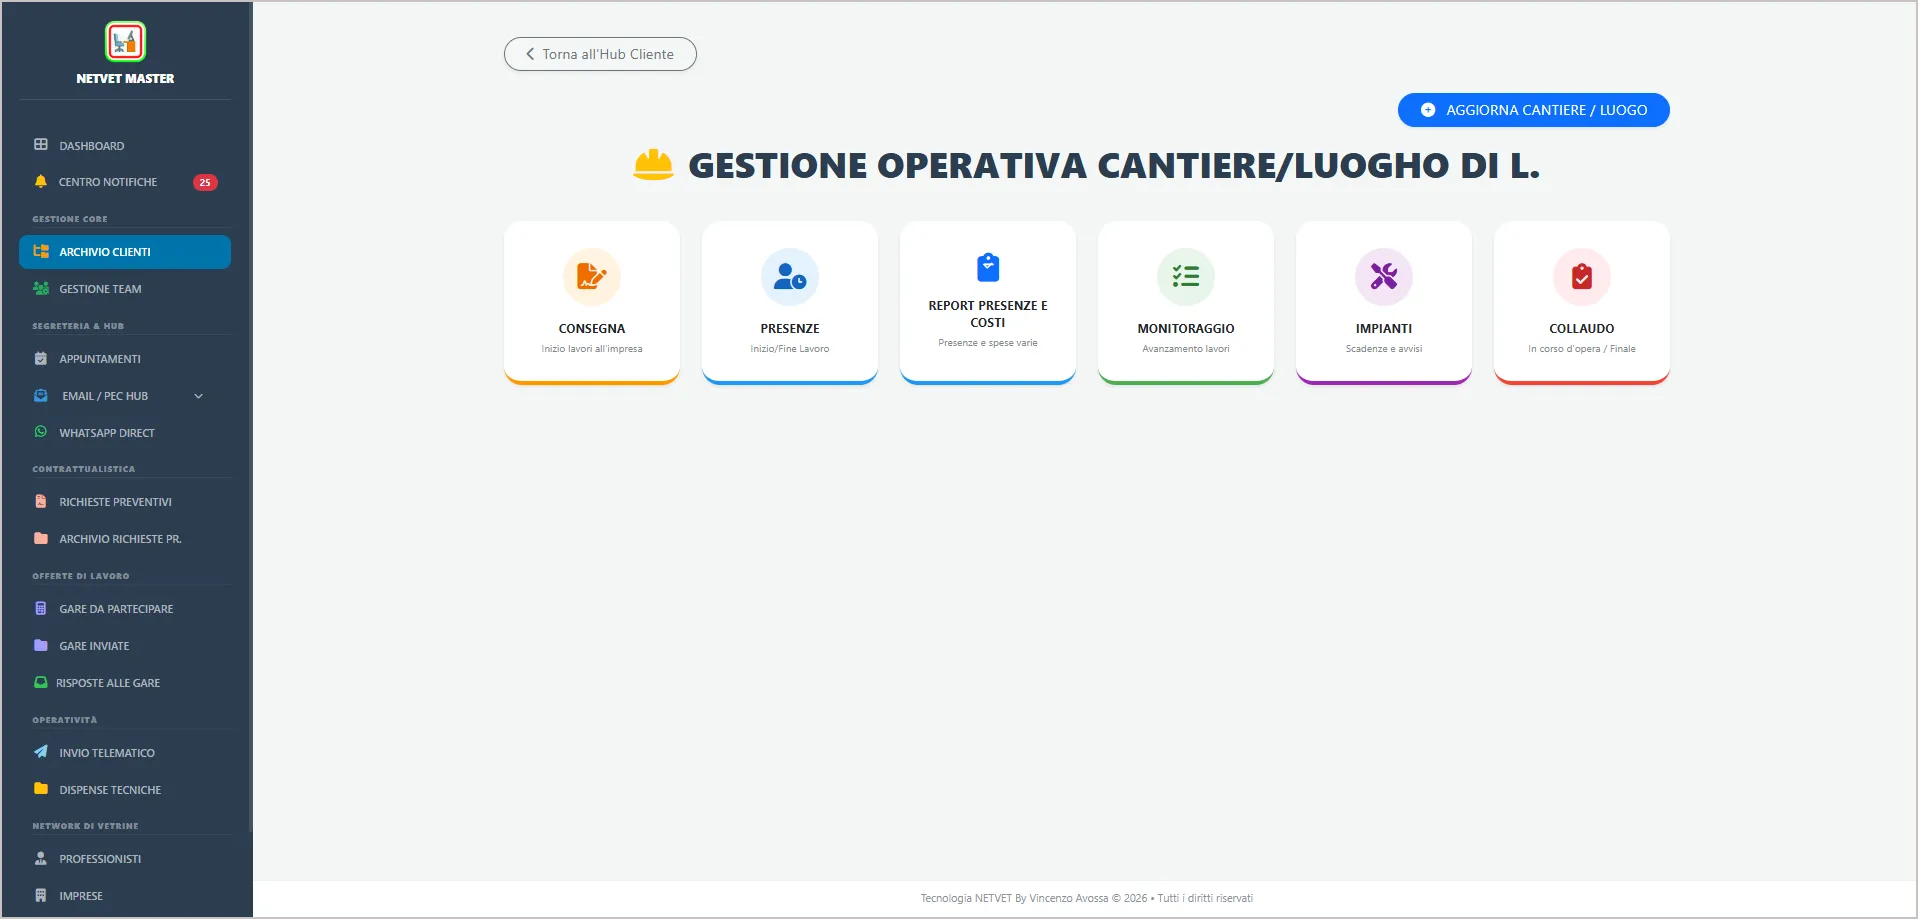Click the 'Scadenze e avvisi' subtitle text
Viewport: 1918px width, 919px height.
click(1384, 349)
